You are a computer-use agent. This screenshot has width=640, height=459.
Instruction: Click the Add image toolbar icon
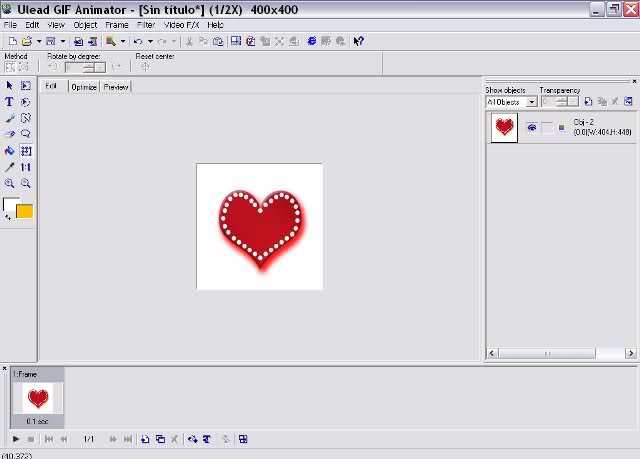click(78, 41)
